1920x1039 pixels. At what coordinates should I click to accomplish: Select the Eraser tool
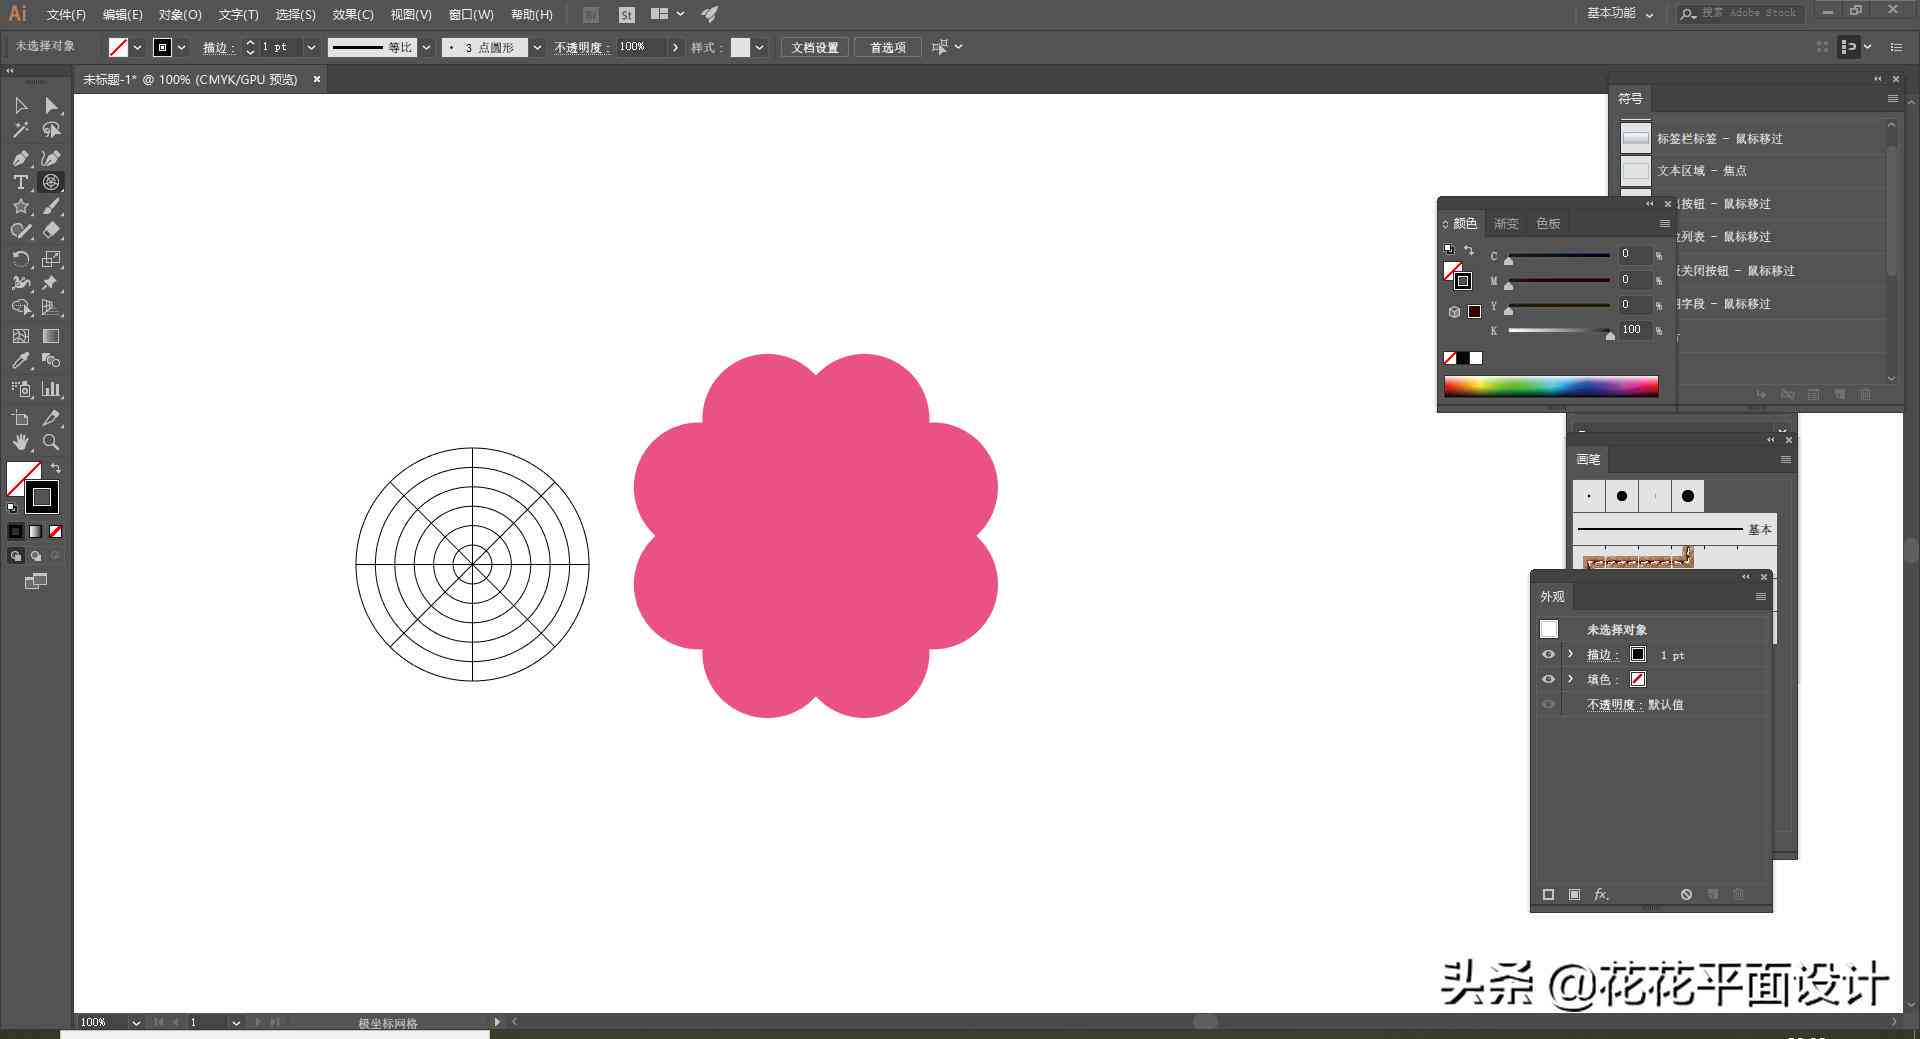click(51, 230)
